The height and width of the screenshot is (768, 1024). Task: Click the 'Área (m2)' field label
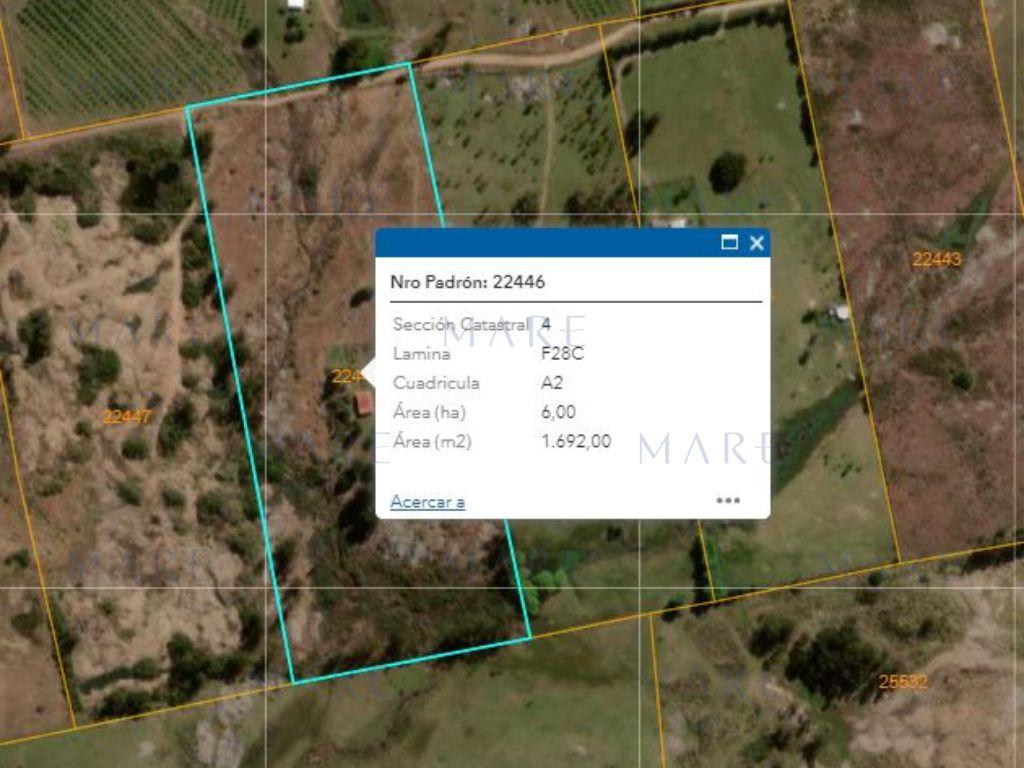pyautogui.click(x=432, y=441)
